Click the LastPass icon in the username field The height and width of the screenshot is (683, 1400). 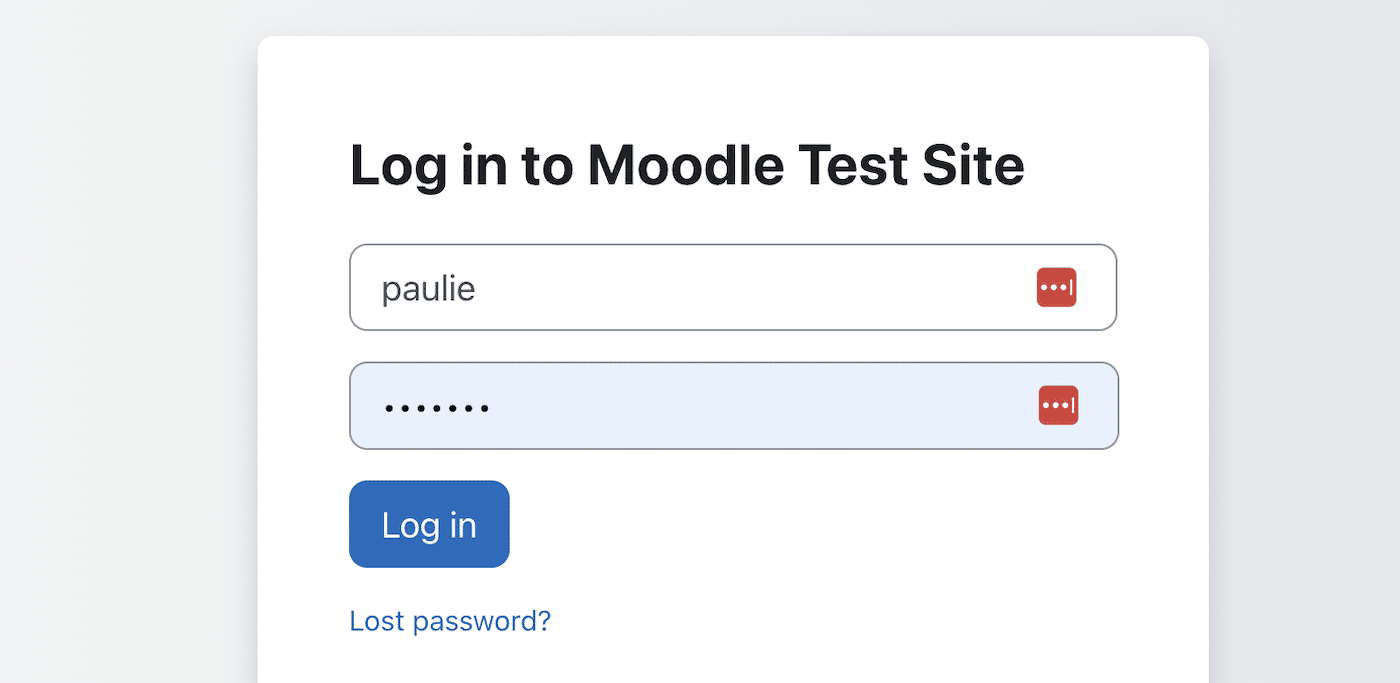pyautogui.click(x=1056, y=288)
